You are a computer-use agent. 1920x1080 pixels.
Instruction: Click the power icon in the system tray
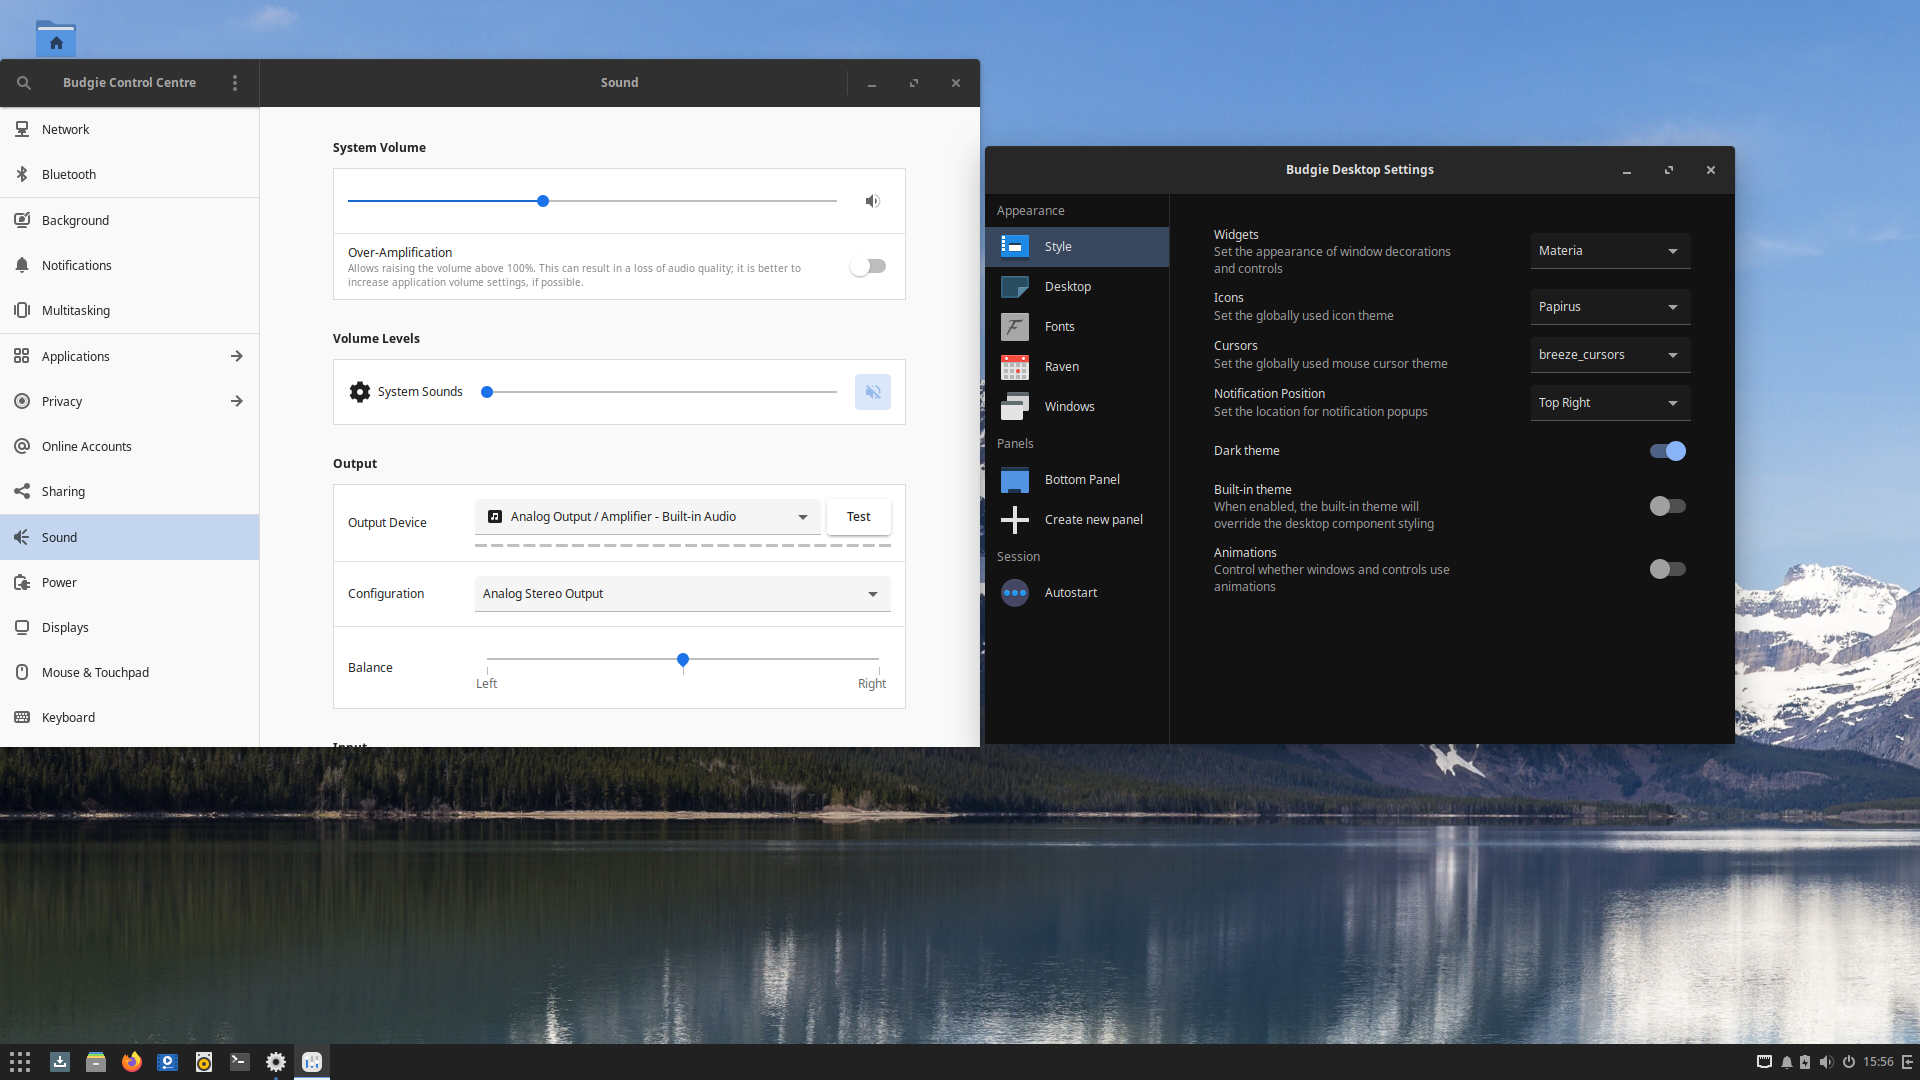[1849, 1062]
